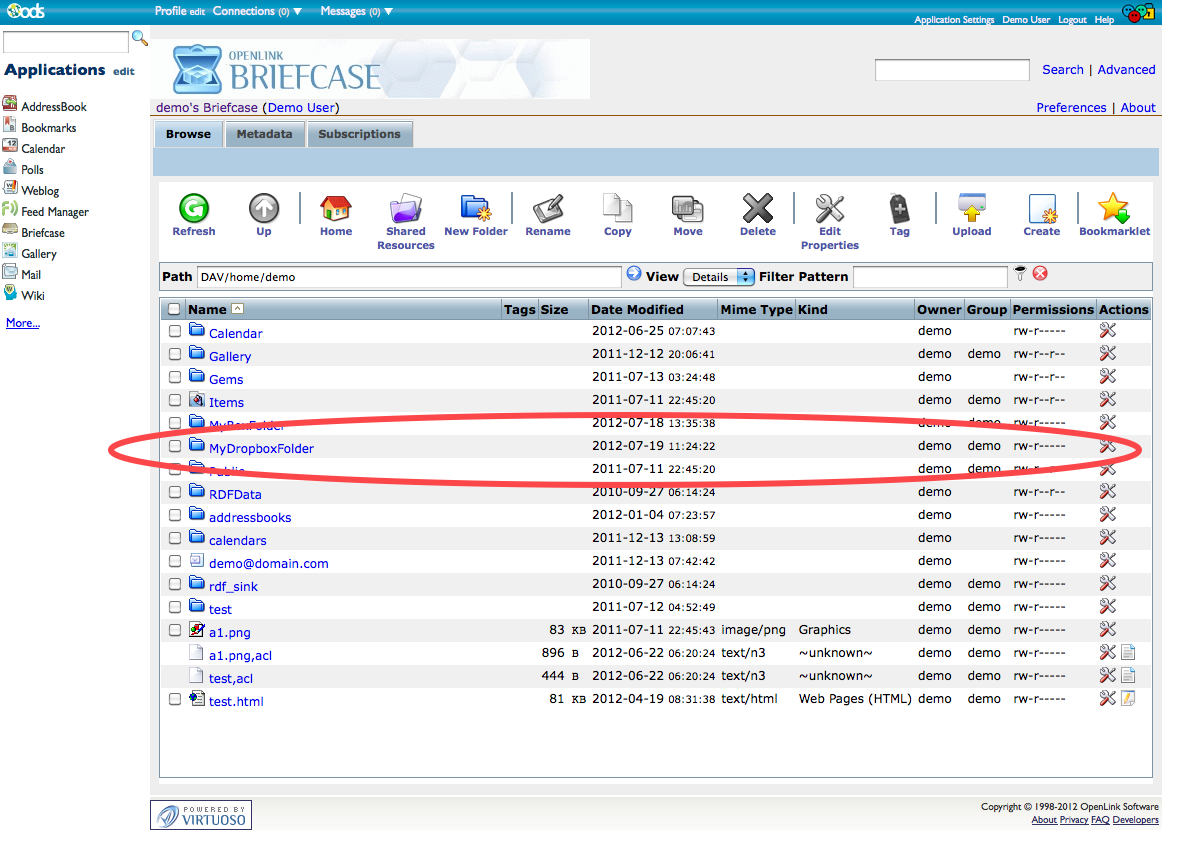Toggle the select-all checkbox in table header
This screenshot has width=1180, height=850.
[x=175, y=310]
